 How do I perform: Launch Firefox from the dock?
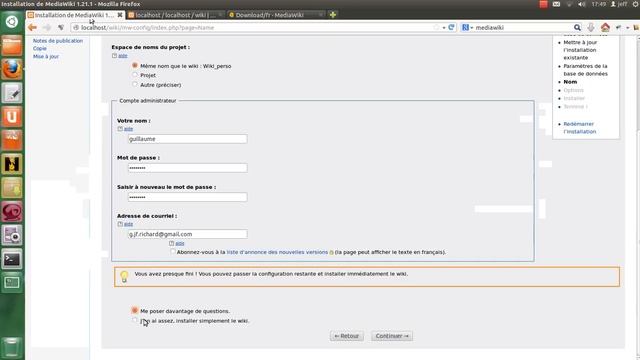[11, 69]
